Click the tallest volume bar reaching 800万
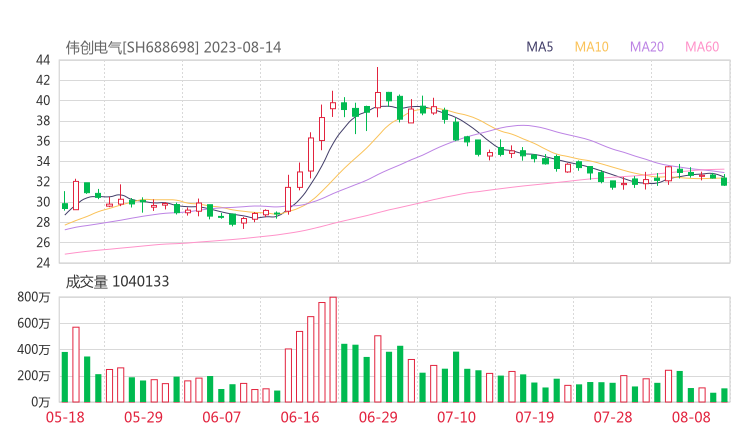This screenshot has height=440, width=740. click(x=333, y=350)
